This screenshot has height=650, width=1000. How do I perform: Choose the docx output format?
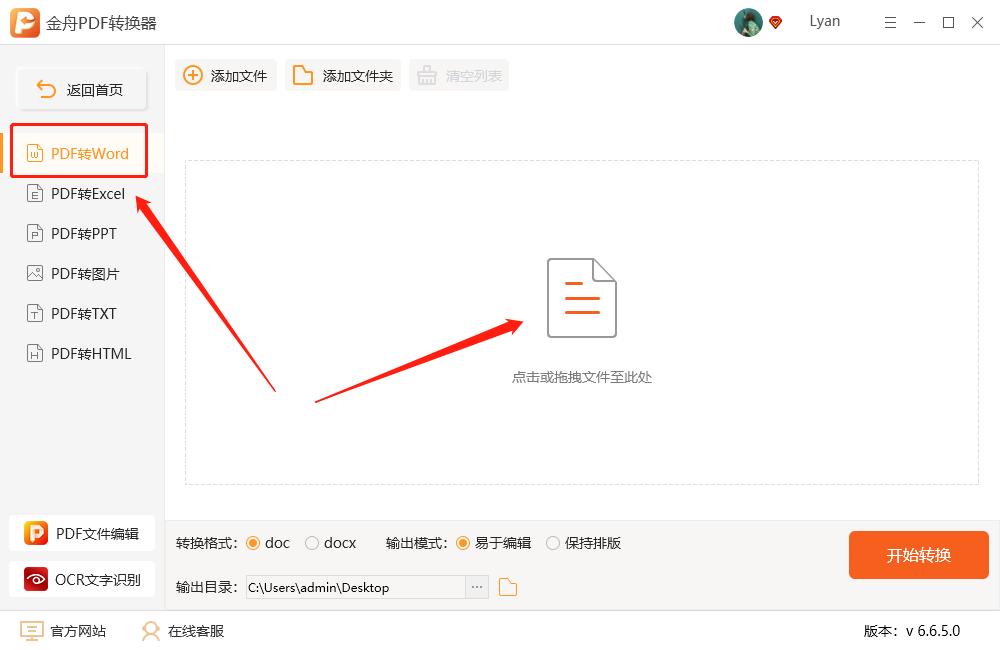pyautogui.click(x=313, y=542)
